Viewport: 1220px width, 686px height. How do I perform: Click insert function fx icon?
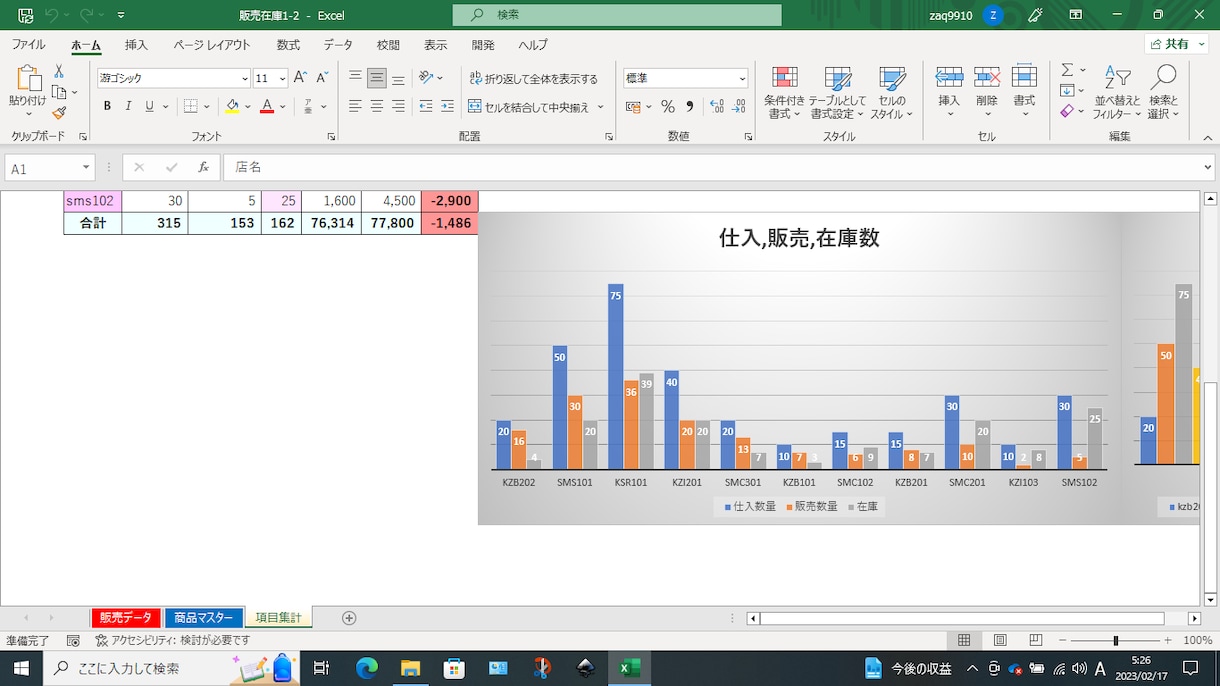pyautogui.click(x=203, y=168)
